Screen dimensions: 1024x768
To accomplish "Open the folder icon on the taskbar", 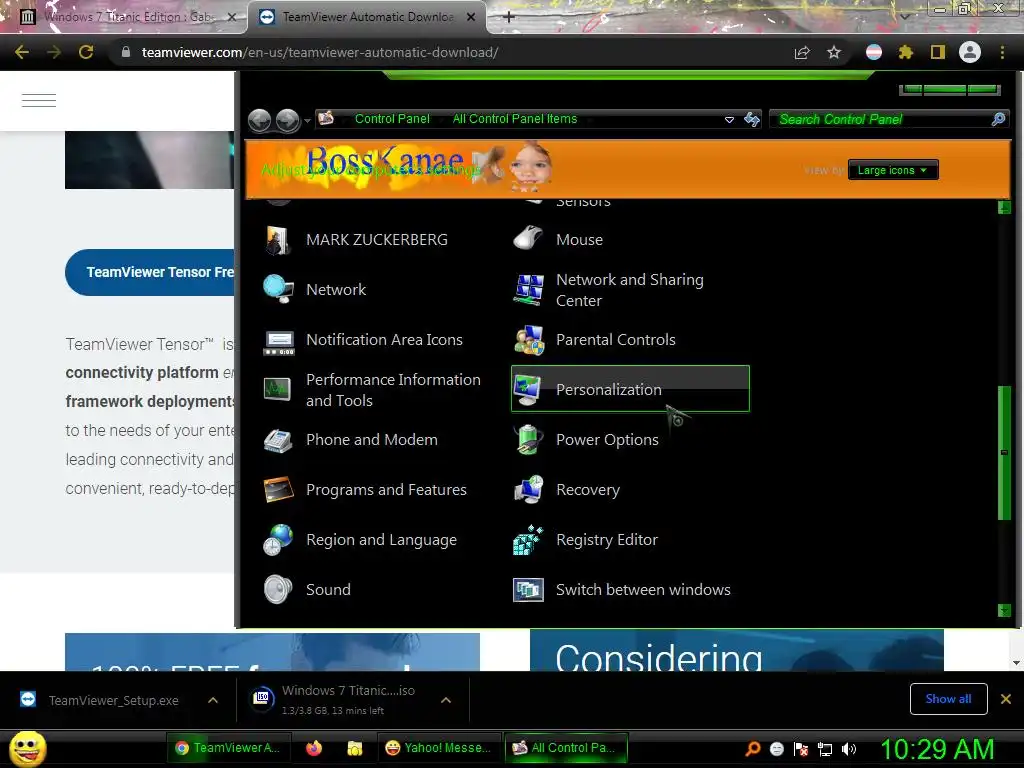I will pos(355,748).
